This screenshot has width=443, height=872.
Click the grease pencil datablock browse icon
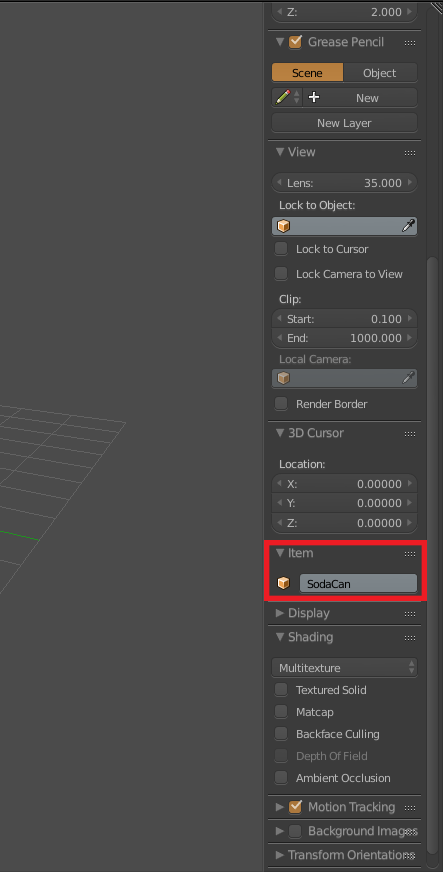[287, 97]
